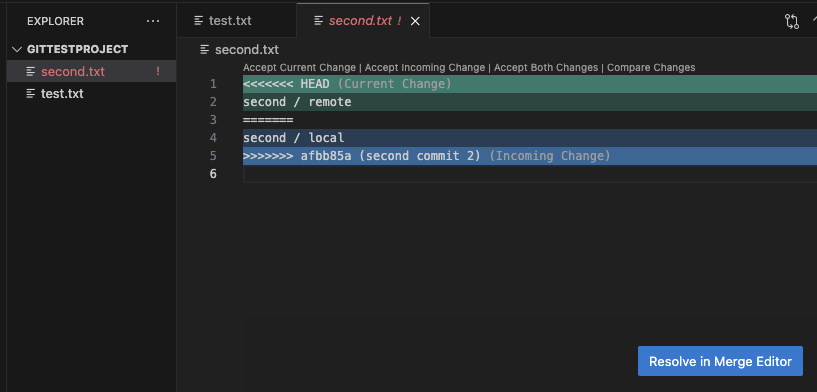
Task: Click Compare Changes code lens
Action: [x=651, y=68]
